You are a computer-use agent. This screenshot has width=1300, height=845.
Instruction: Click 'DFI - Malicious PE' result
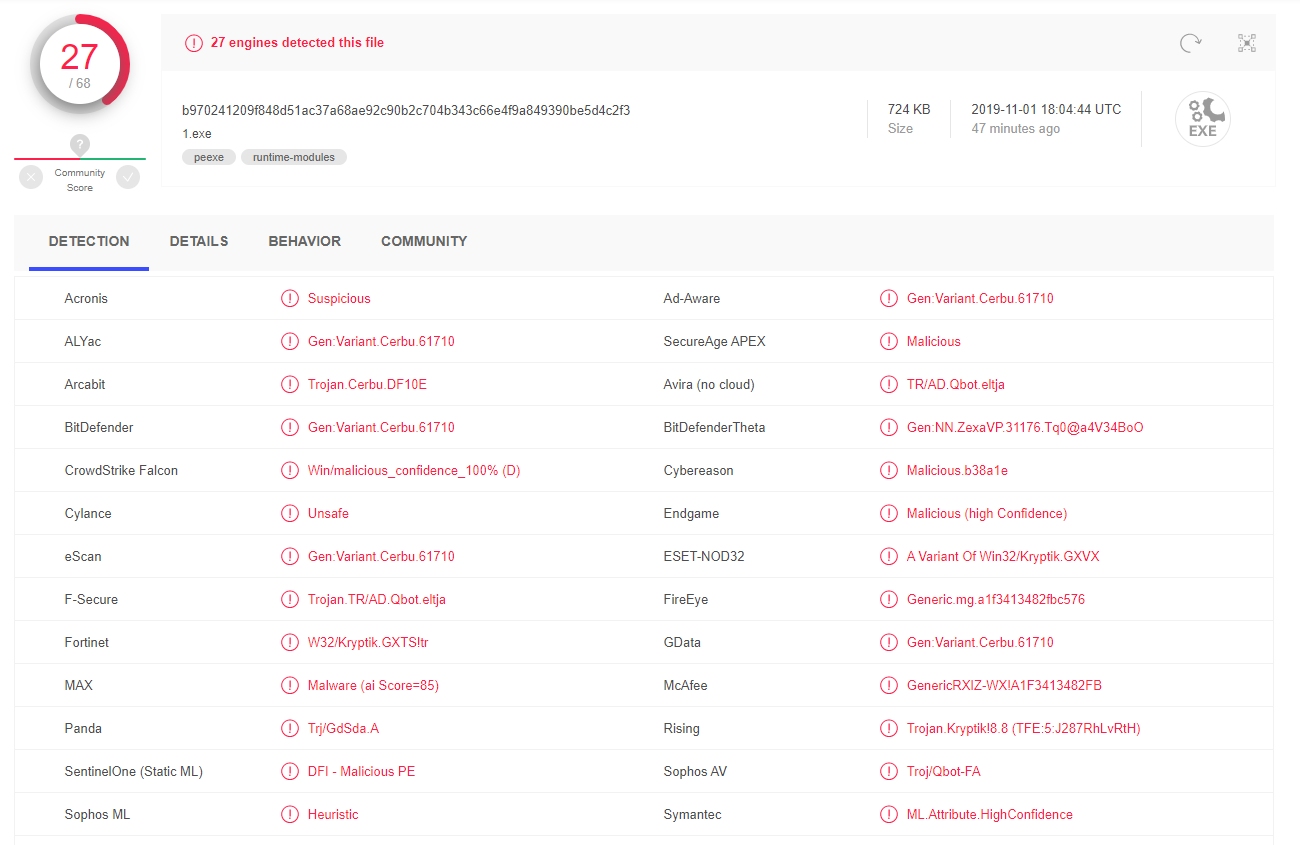click(361, 771)
